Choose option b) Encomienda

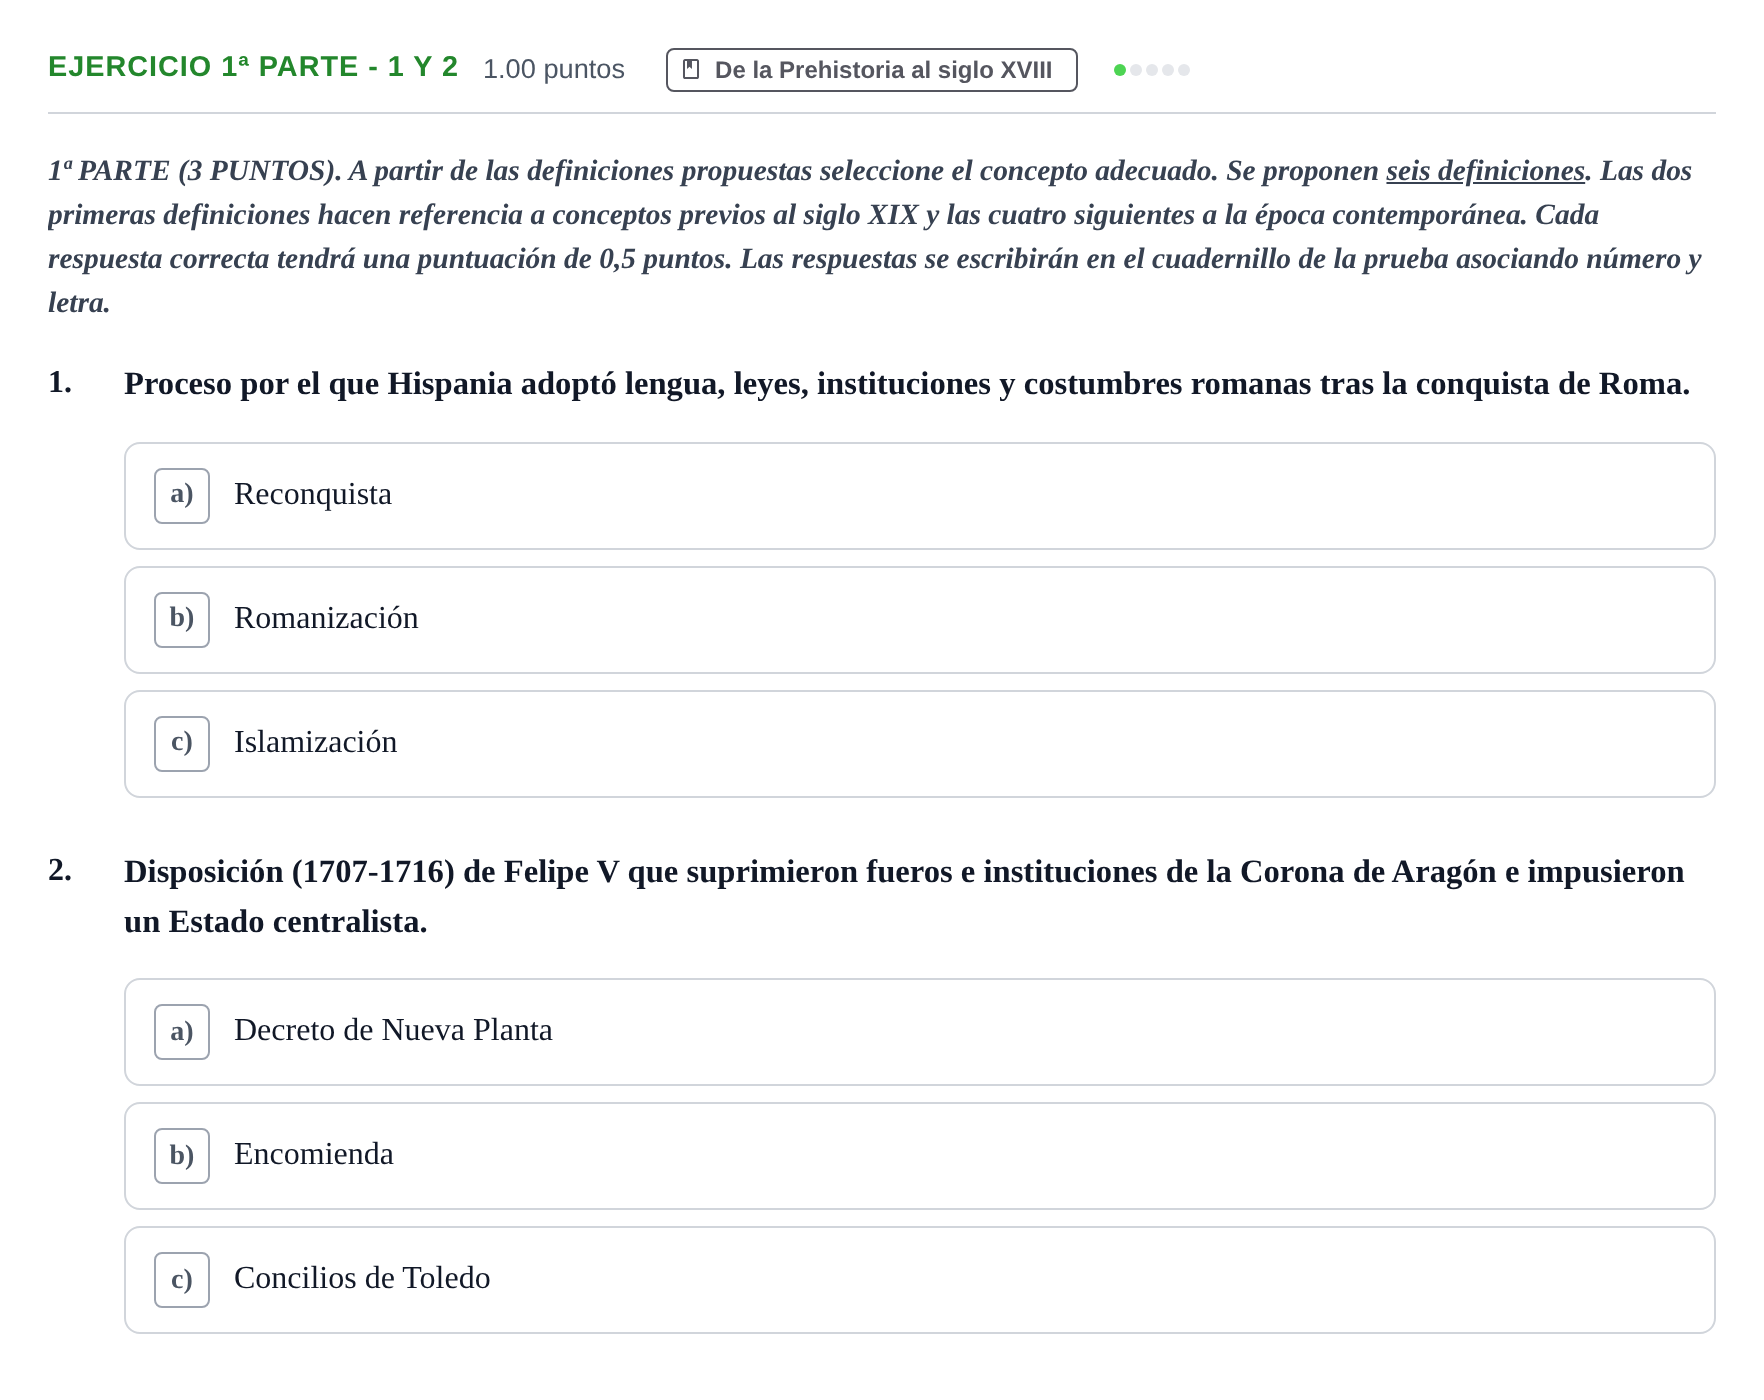(919, 1156)
